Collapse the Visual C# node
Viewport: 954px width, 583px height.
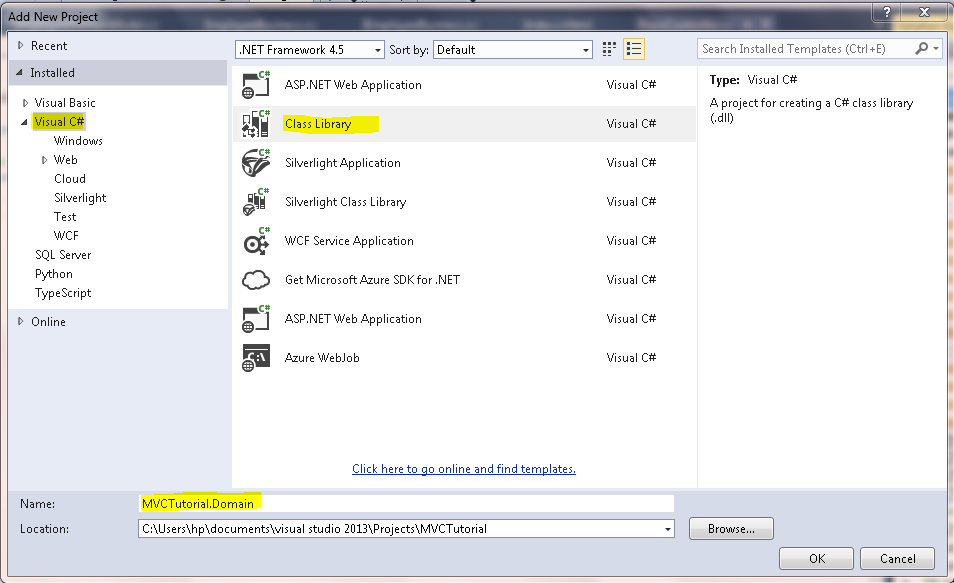(x=24, y=122)
